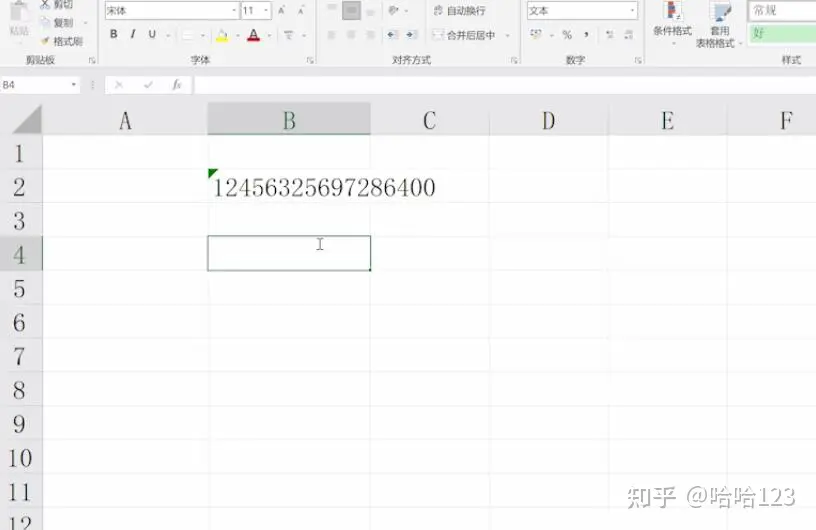
Task: Apply percent style
Action: pyautogui.click(x=567, y=35)
